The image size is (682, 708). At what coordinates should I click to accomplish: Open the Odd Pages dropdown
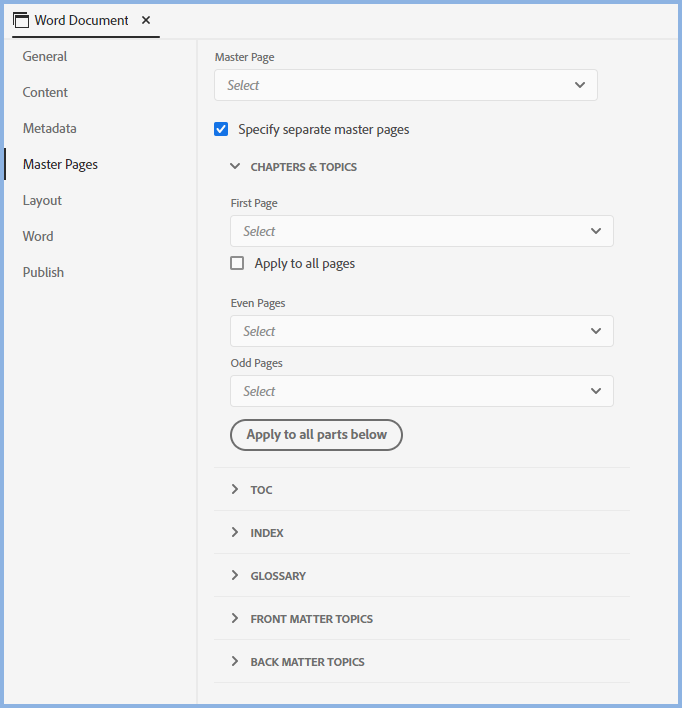pos(421,391)
